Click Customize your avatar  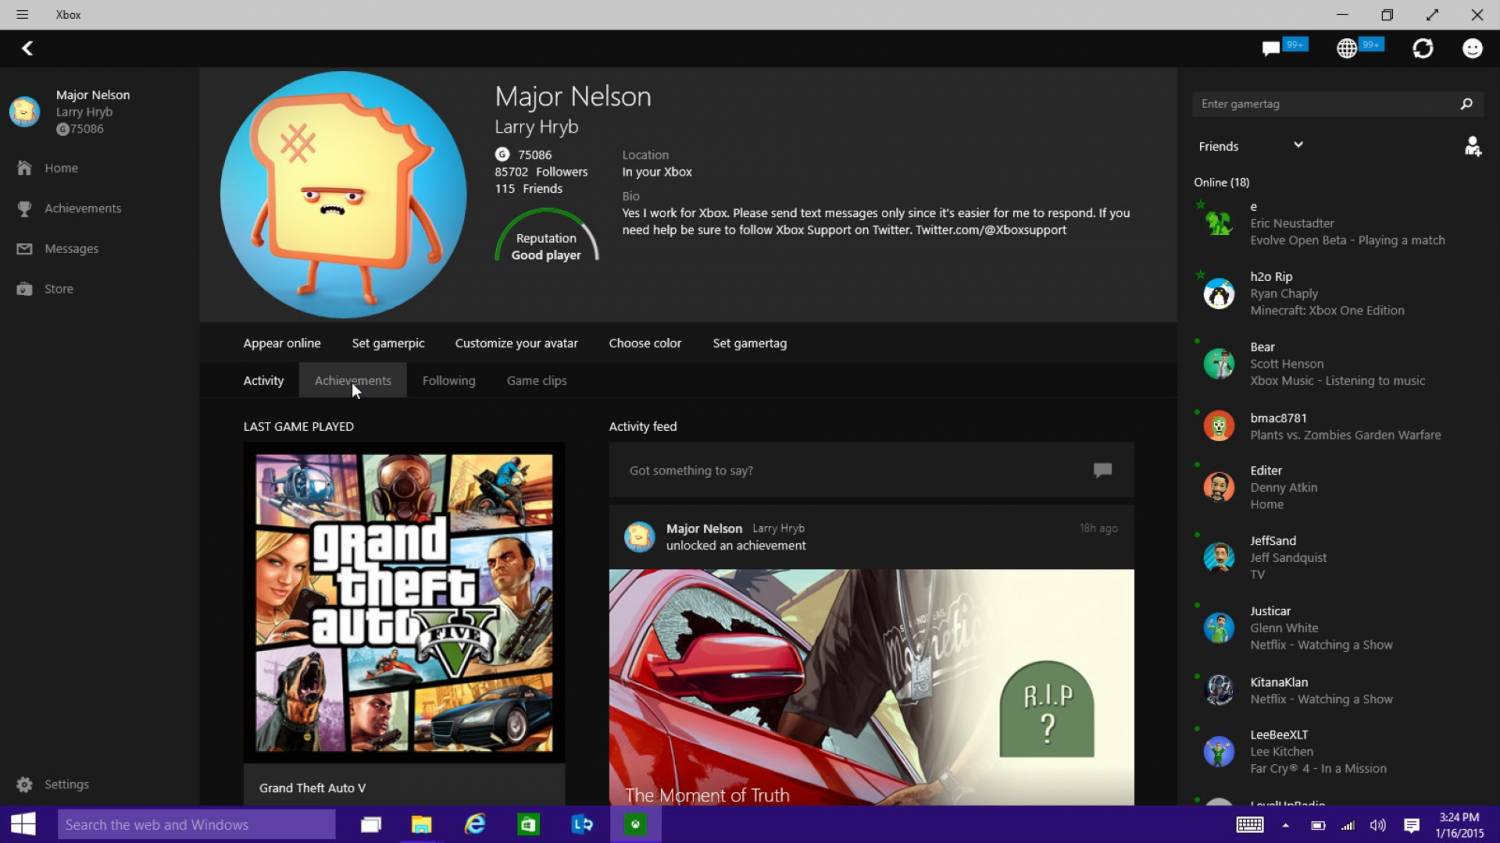pyautogui.click(x=516, y=343)
